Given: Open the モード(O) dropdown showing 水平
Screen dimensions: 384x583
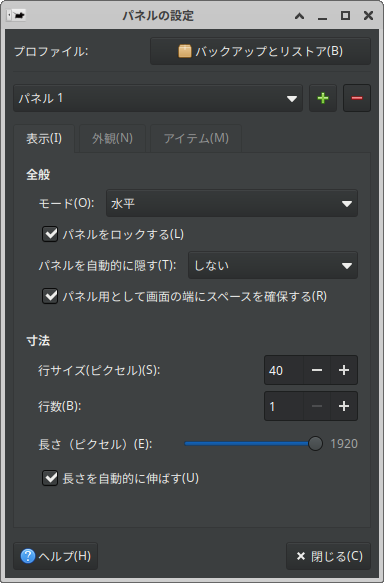Looking at the screenshot, I should click(232, 203).
